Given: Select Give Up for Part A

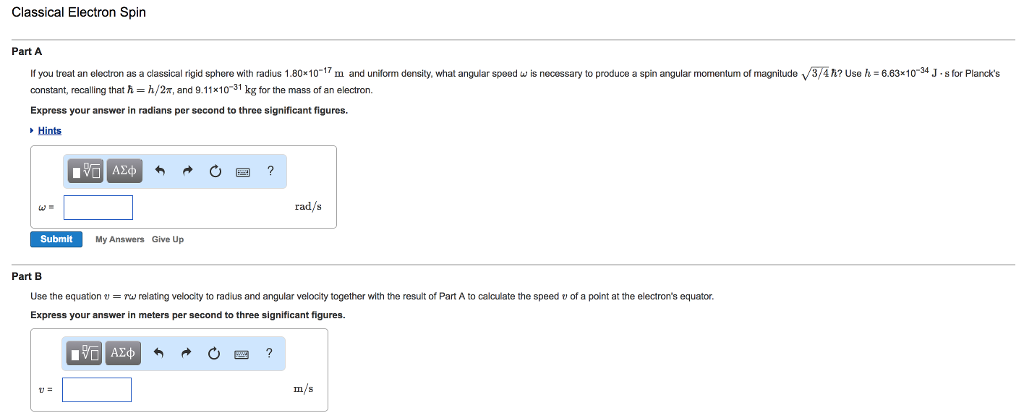Looking at the screenshot, I should (168, 239).
